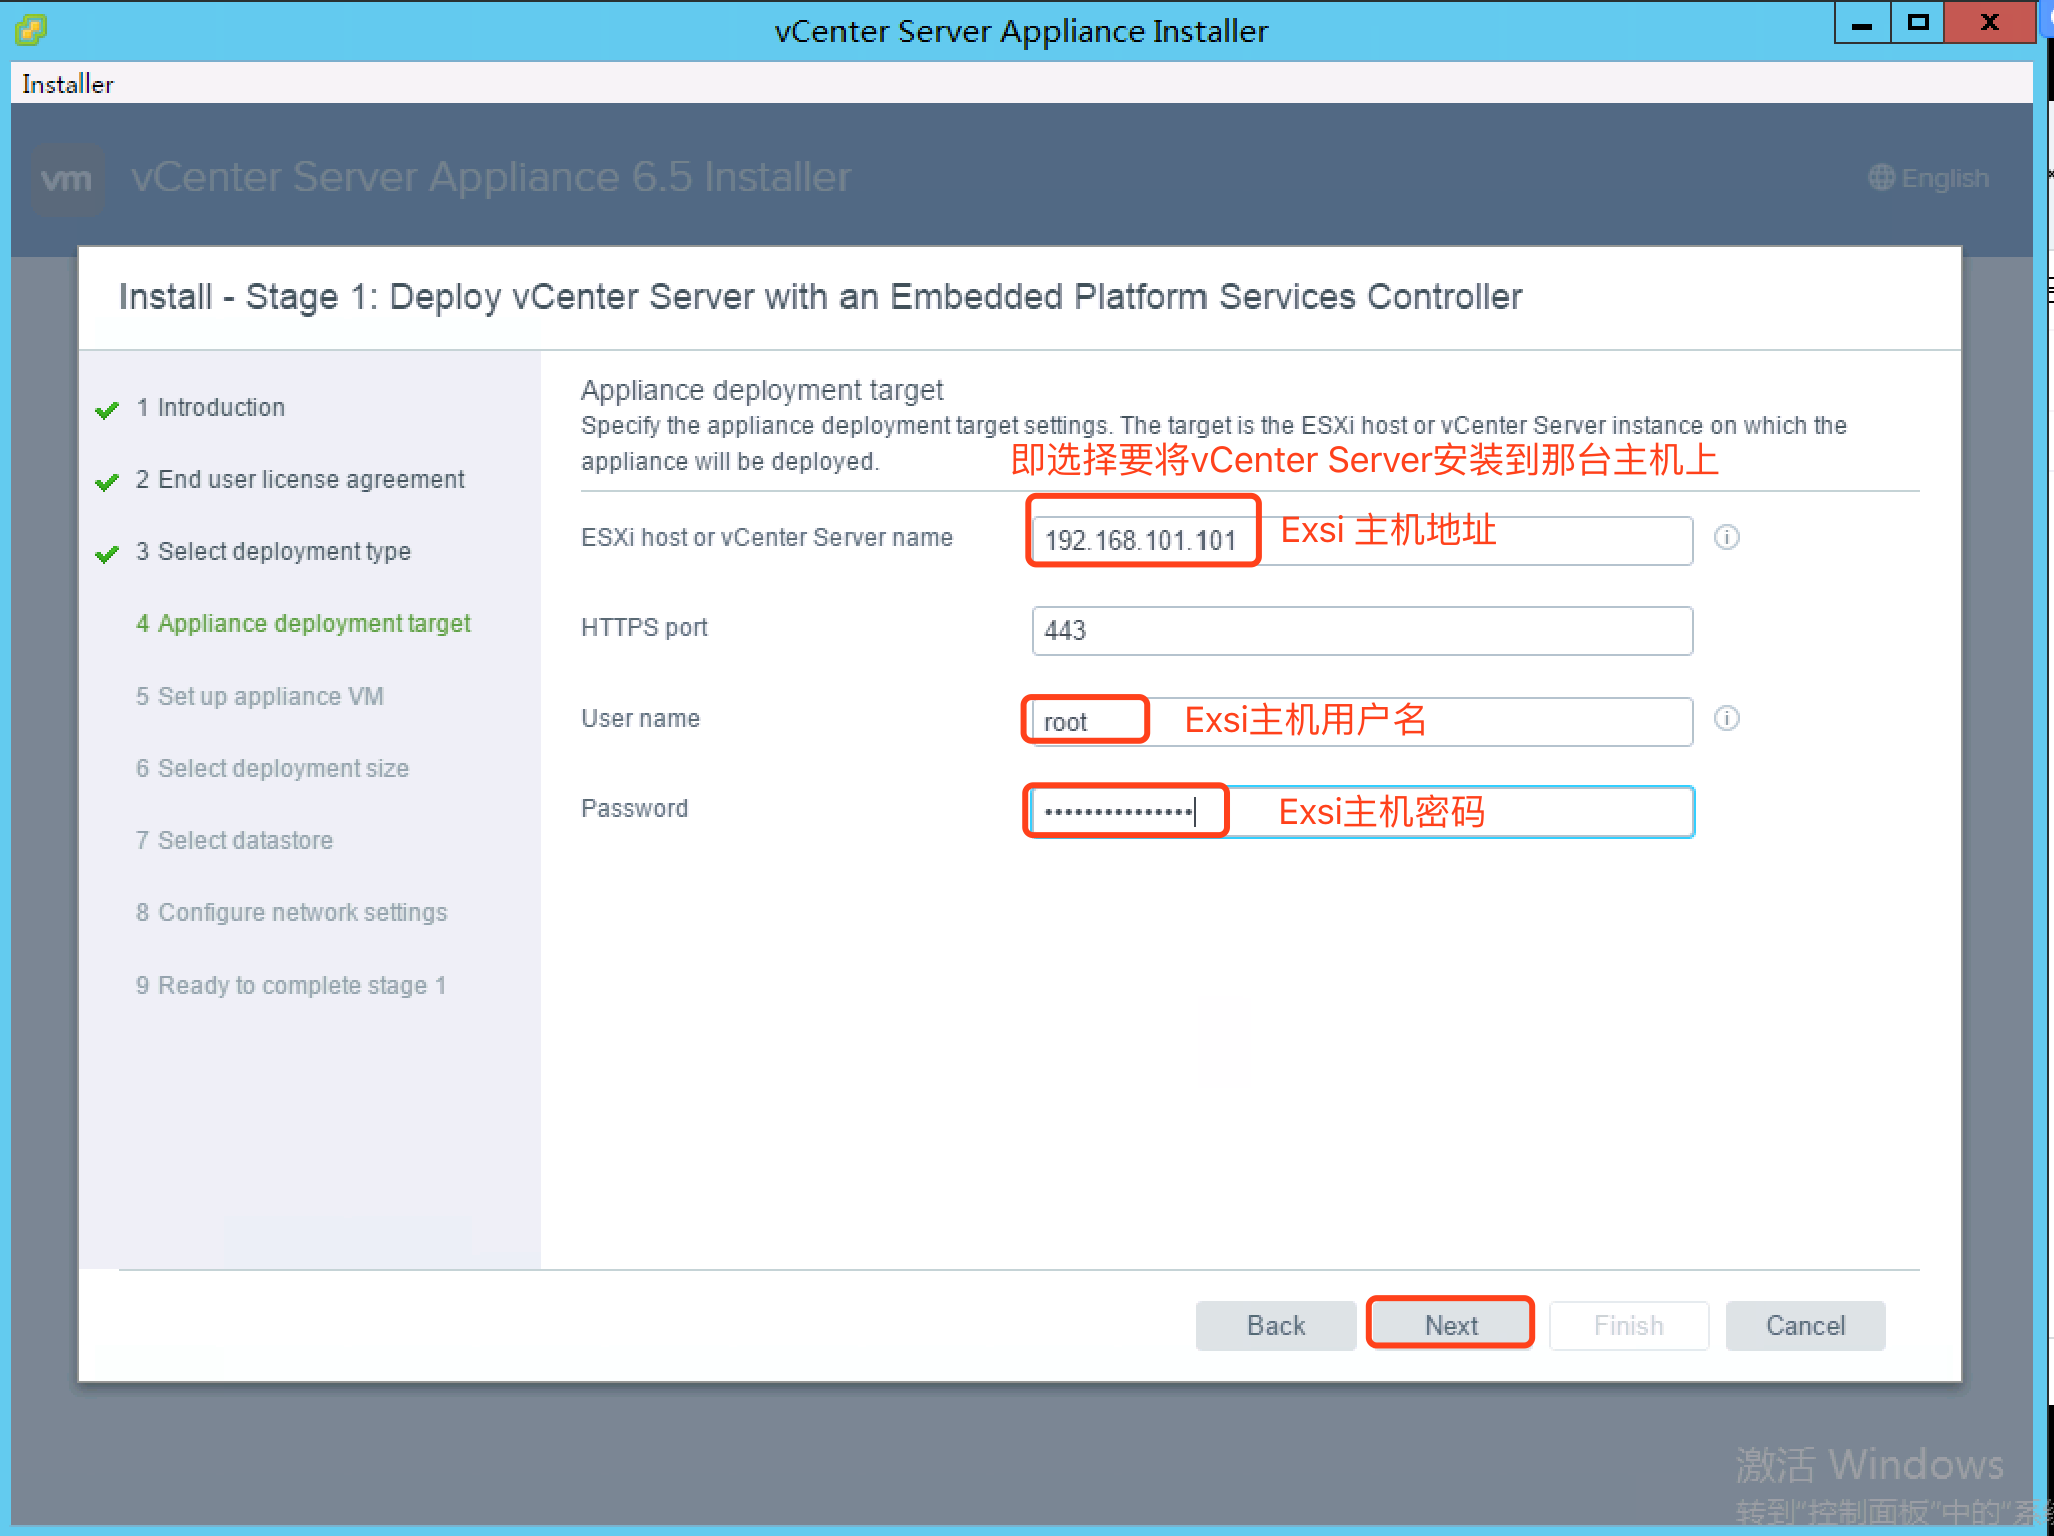Click the vCenter Server Appliance 6.5 Installer heading
This screenshot has height=1536, width=2054.
click(490, 177)
